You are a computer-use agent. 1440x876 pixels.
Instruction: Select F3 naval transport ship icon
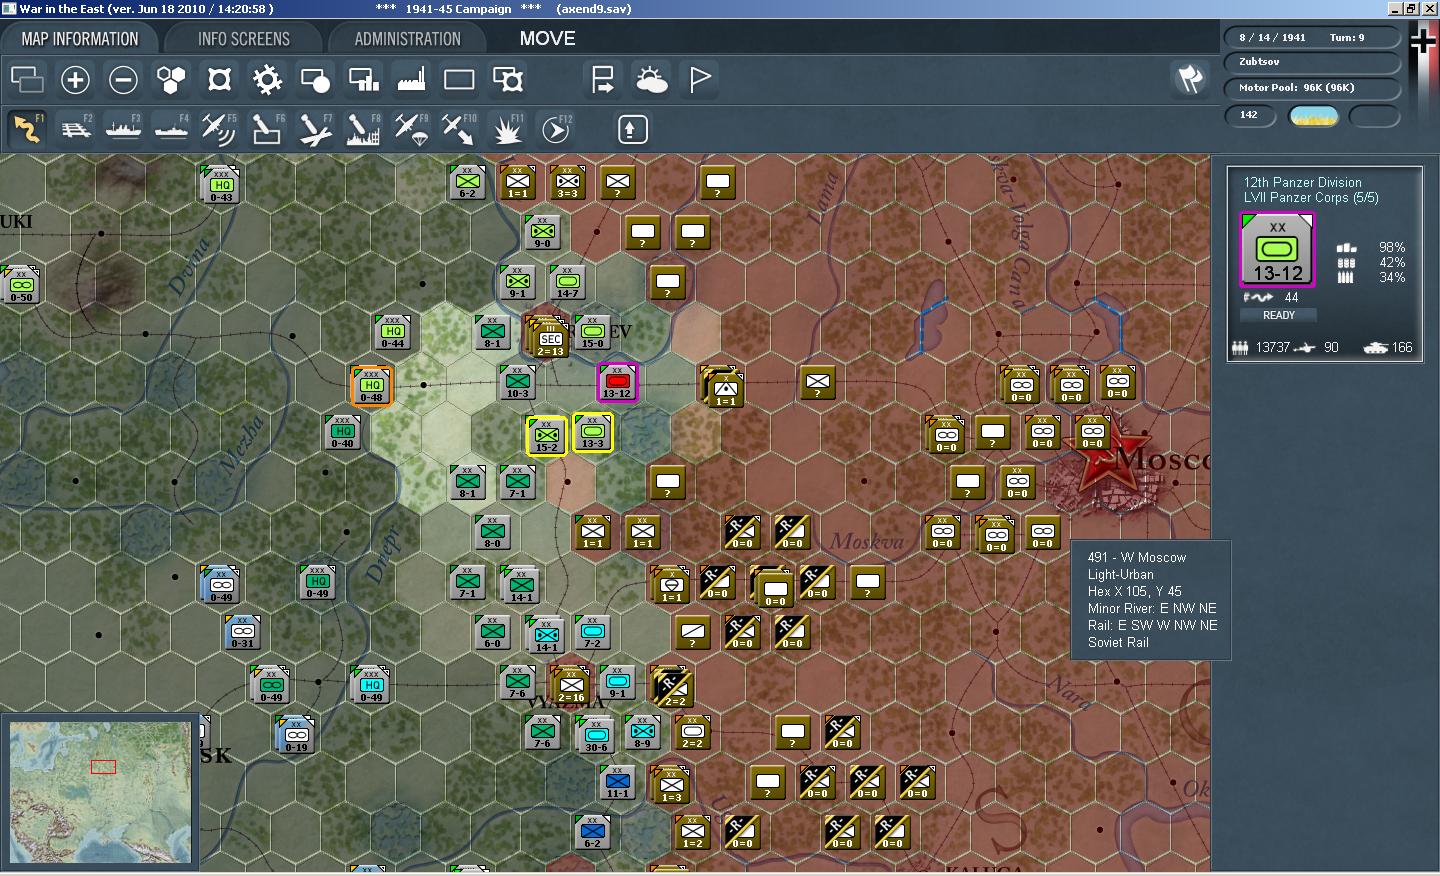(123, 129)
